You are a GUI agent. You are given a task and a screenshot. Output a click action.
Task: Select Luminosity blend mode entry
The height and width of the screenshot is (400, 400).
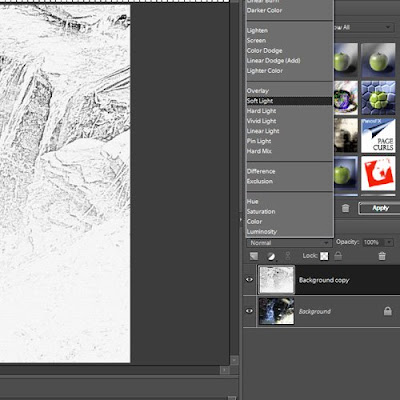pos(262,232)
